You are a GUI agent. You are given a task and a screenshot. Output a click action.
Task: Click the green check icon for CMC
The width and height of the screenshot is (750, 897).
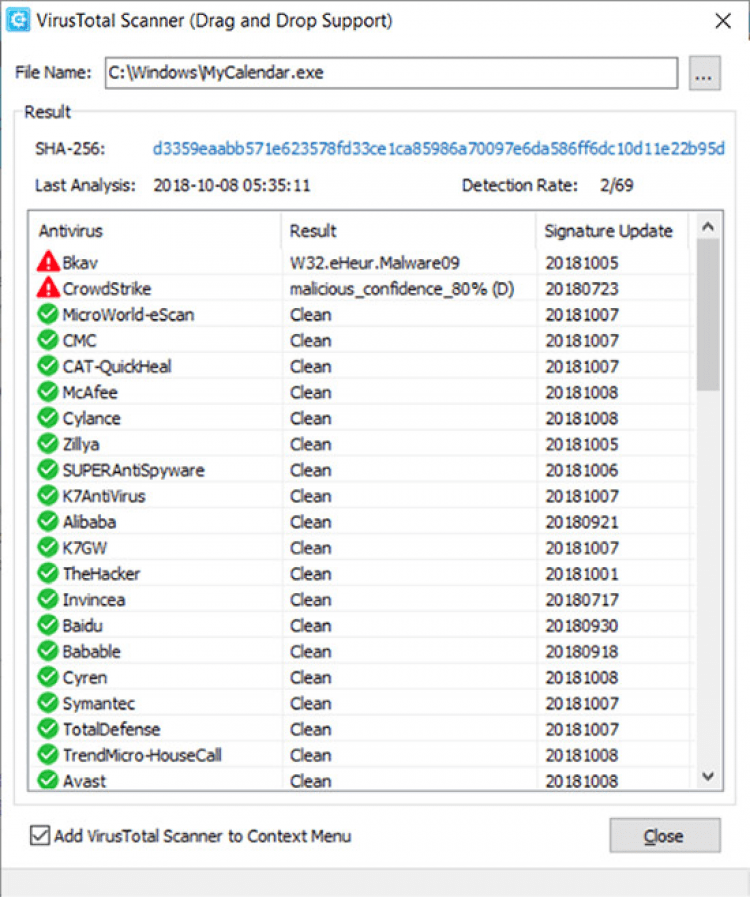coord(48,340)
